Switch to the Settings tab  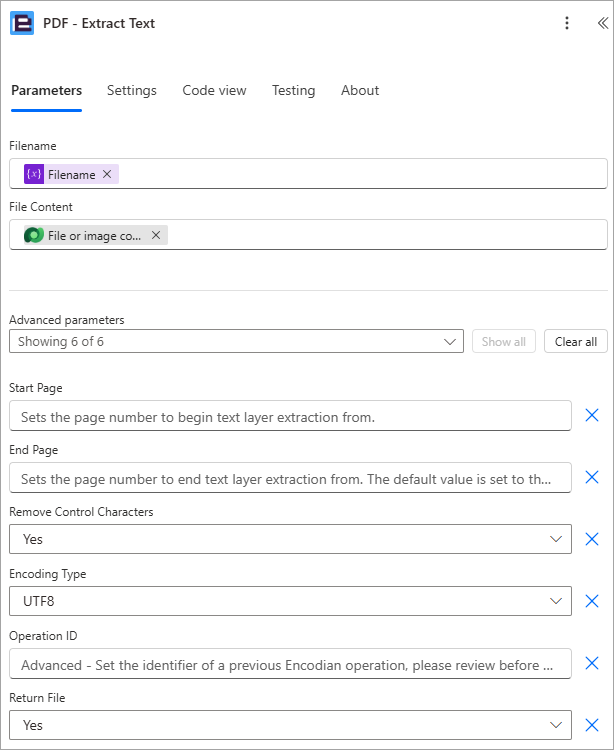click(132, 90)
